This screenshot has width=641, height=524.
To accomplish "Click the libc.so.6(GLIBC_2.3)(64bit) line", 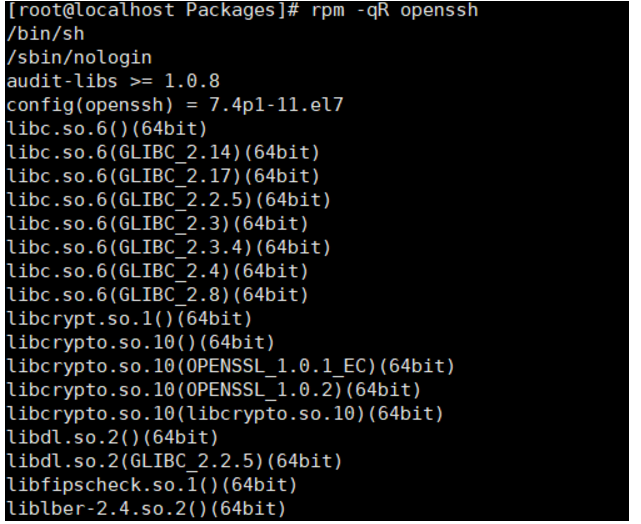I will (x=157, y=224).
